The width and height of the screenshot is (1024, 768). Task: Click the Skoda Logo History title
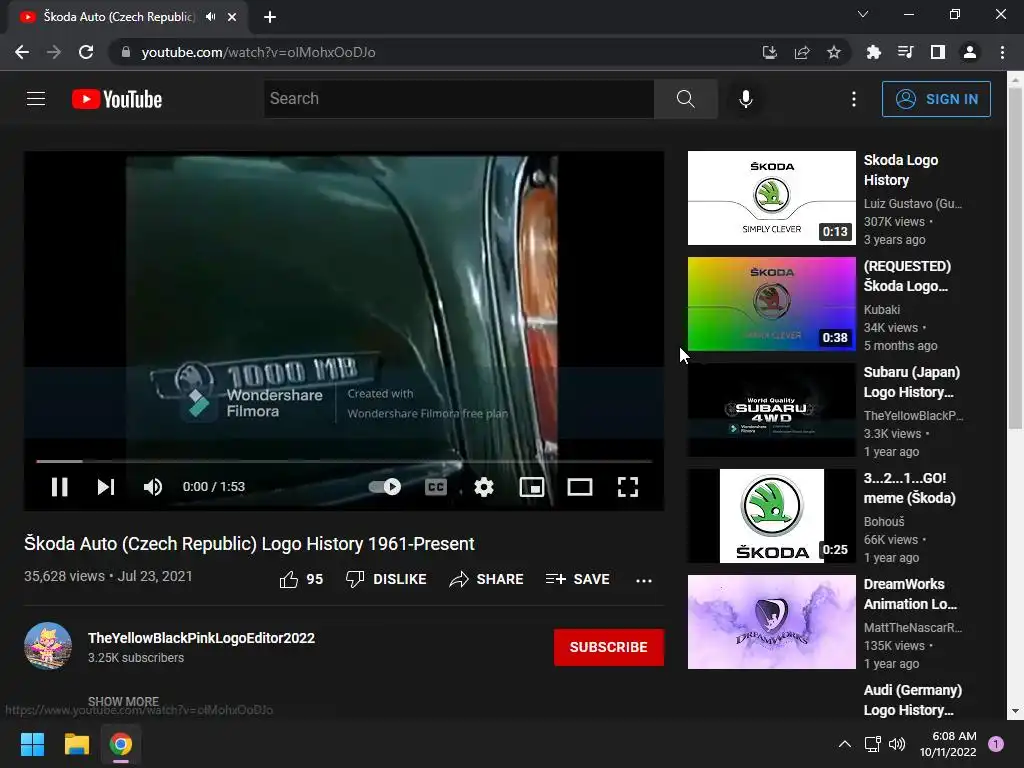[901, 170]
